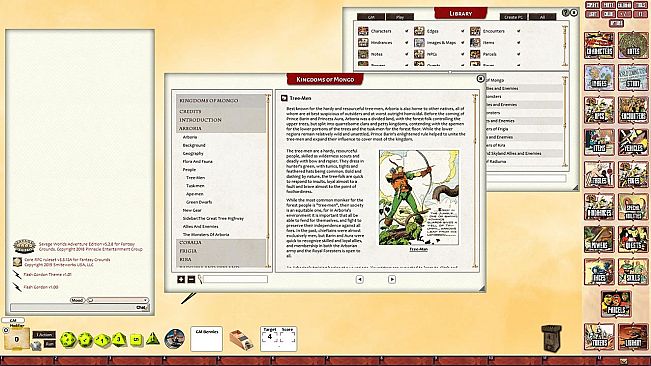The height and width of the screenshot is (366, 651).
Task: Expand the Frigia chapter header
Action: pyautogui.click(x=221, y=251)
